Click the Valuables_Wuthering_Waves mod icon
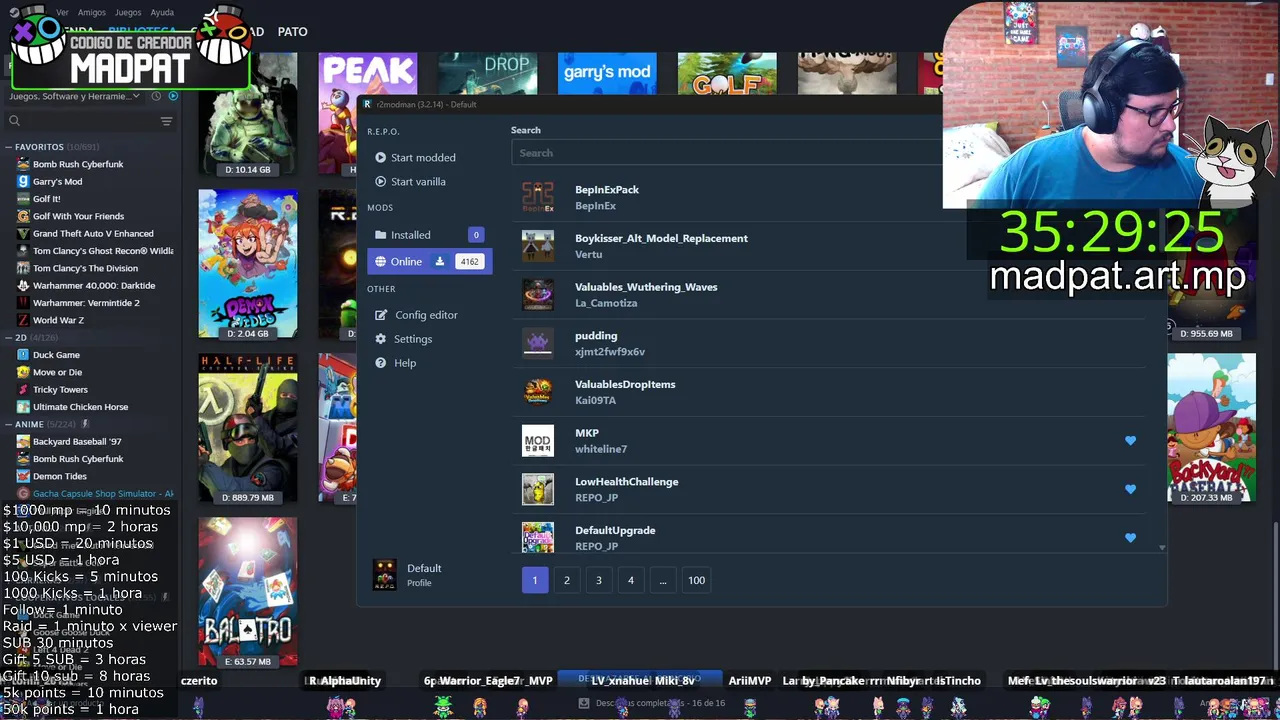This screenshot has width=1280, height=720. (x=538, y=295)
